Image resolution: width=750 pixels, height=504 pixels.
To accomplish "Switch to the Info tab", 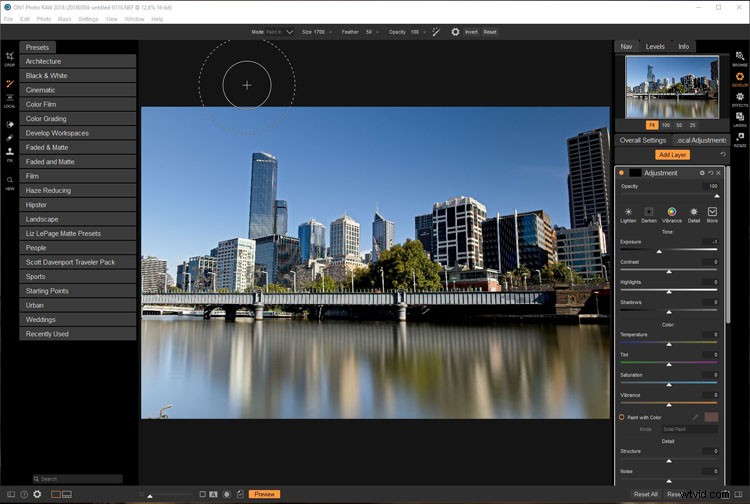I will pos(684,46).
